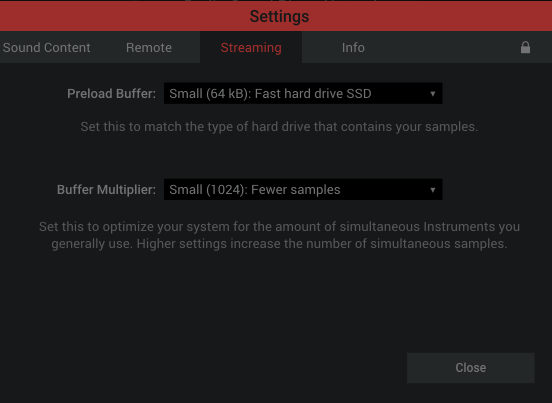Click the word 'Settings' in the header
The width and height of the screenshot is (552, 403).
tap(279, 16)
